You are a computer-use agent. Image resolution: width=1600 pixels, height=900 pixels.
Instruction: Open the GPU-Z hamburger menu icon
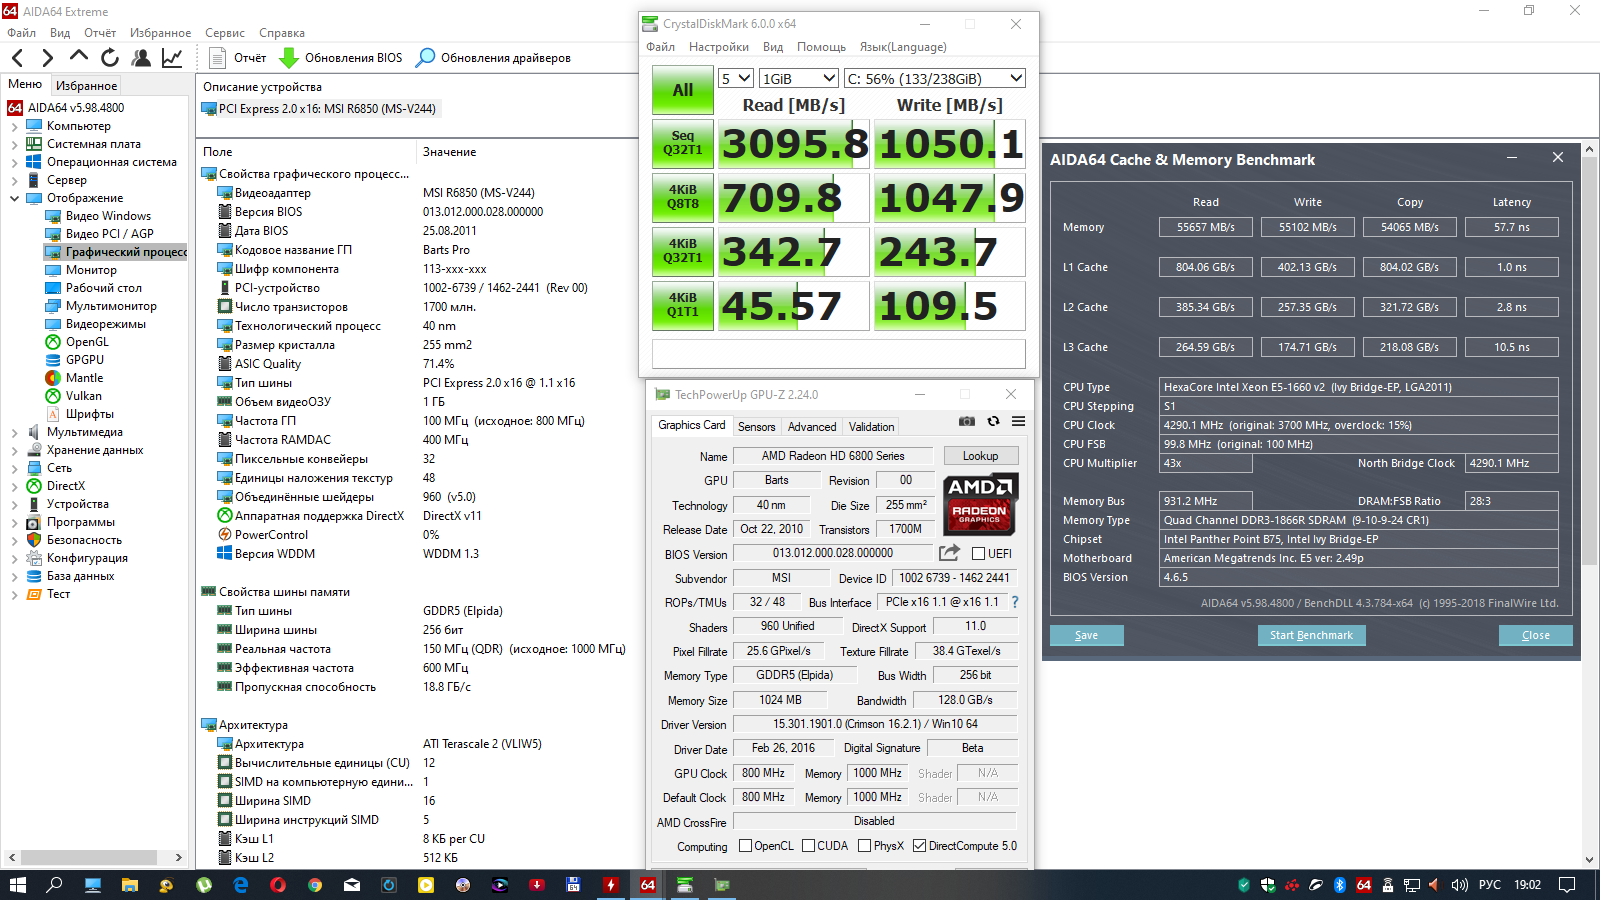1018,421
